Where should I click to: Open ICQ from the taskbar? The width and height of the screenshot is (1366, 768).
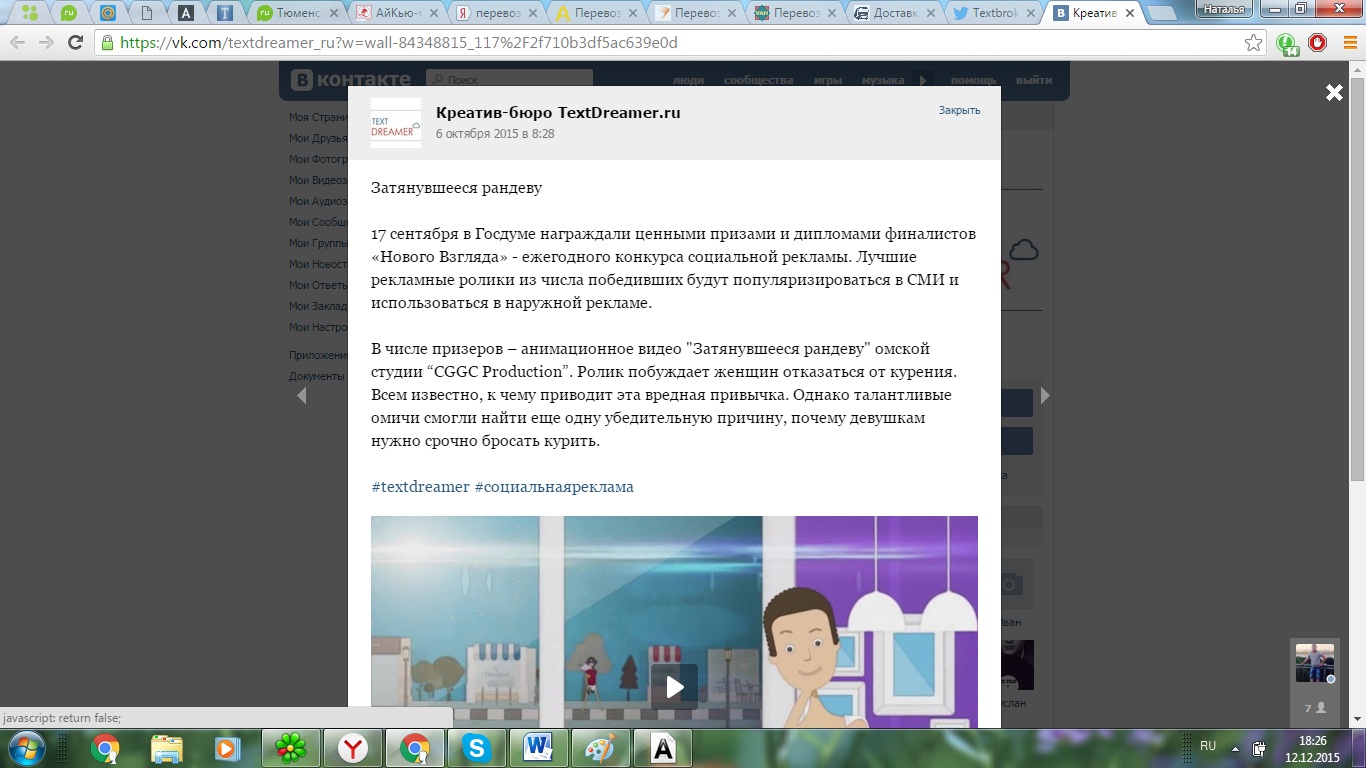click(x=291, y=748)
